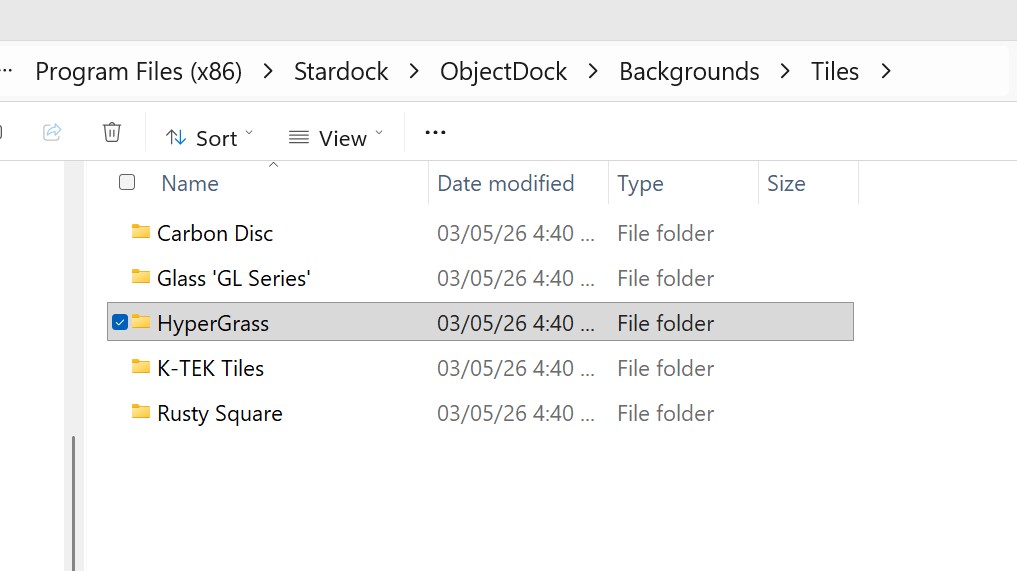Click the Glass 'GL Series' folder icon
1017x571 pixels.
141,278
